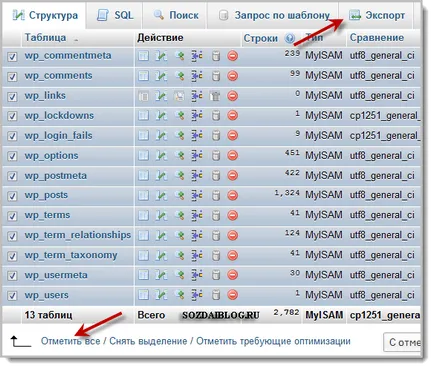Click the '13 таблиц' summary text
Viewport: 434px width, 369px height.
(48, 315)
